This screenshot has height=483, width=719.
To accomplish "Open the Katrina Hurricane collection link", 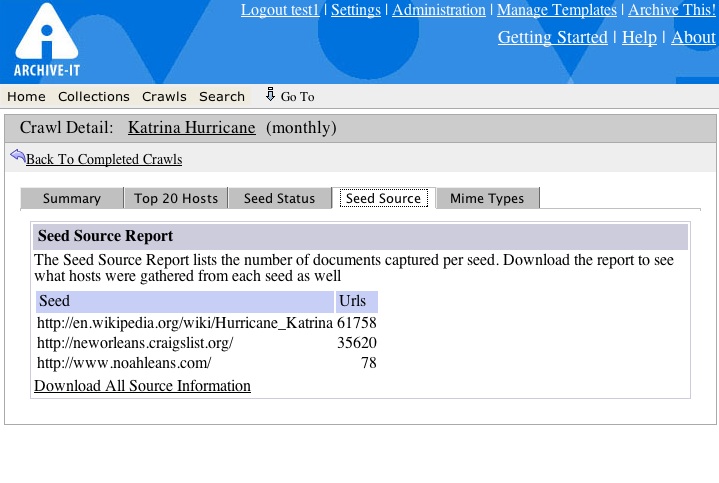I will [192, 128].
